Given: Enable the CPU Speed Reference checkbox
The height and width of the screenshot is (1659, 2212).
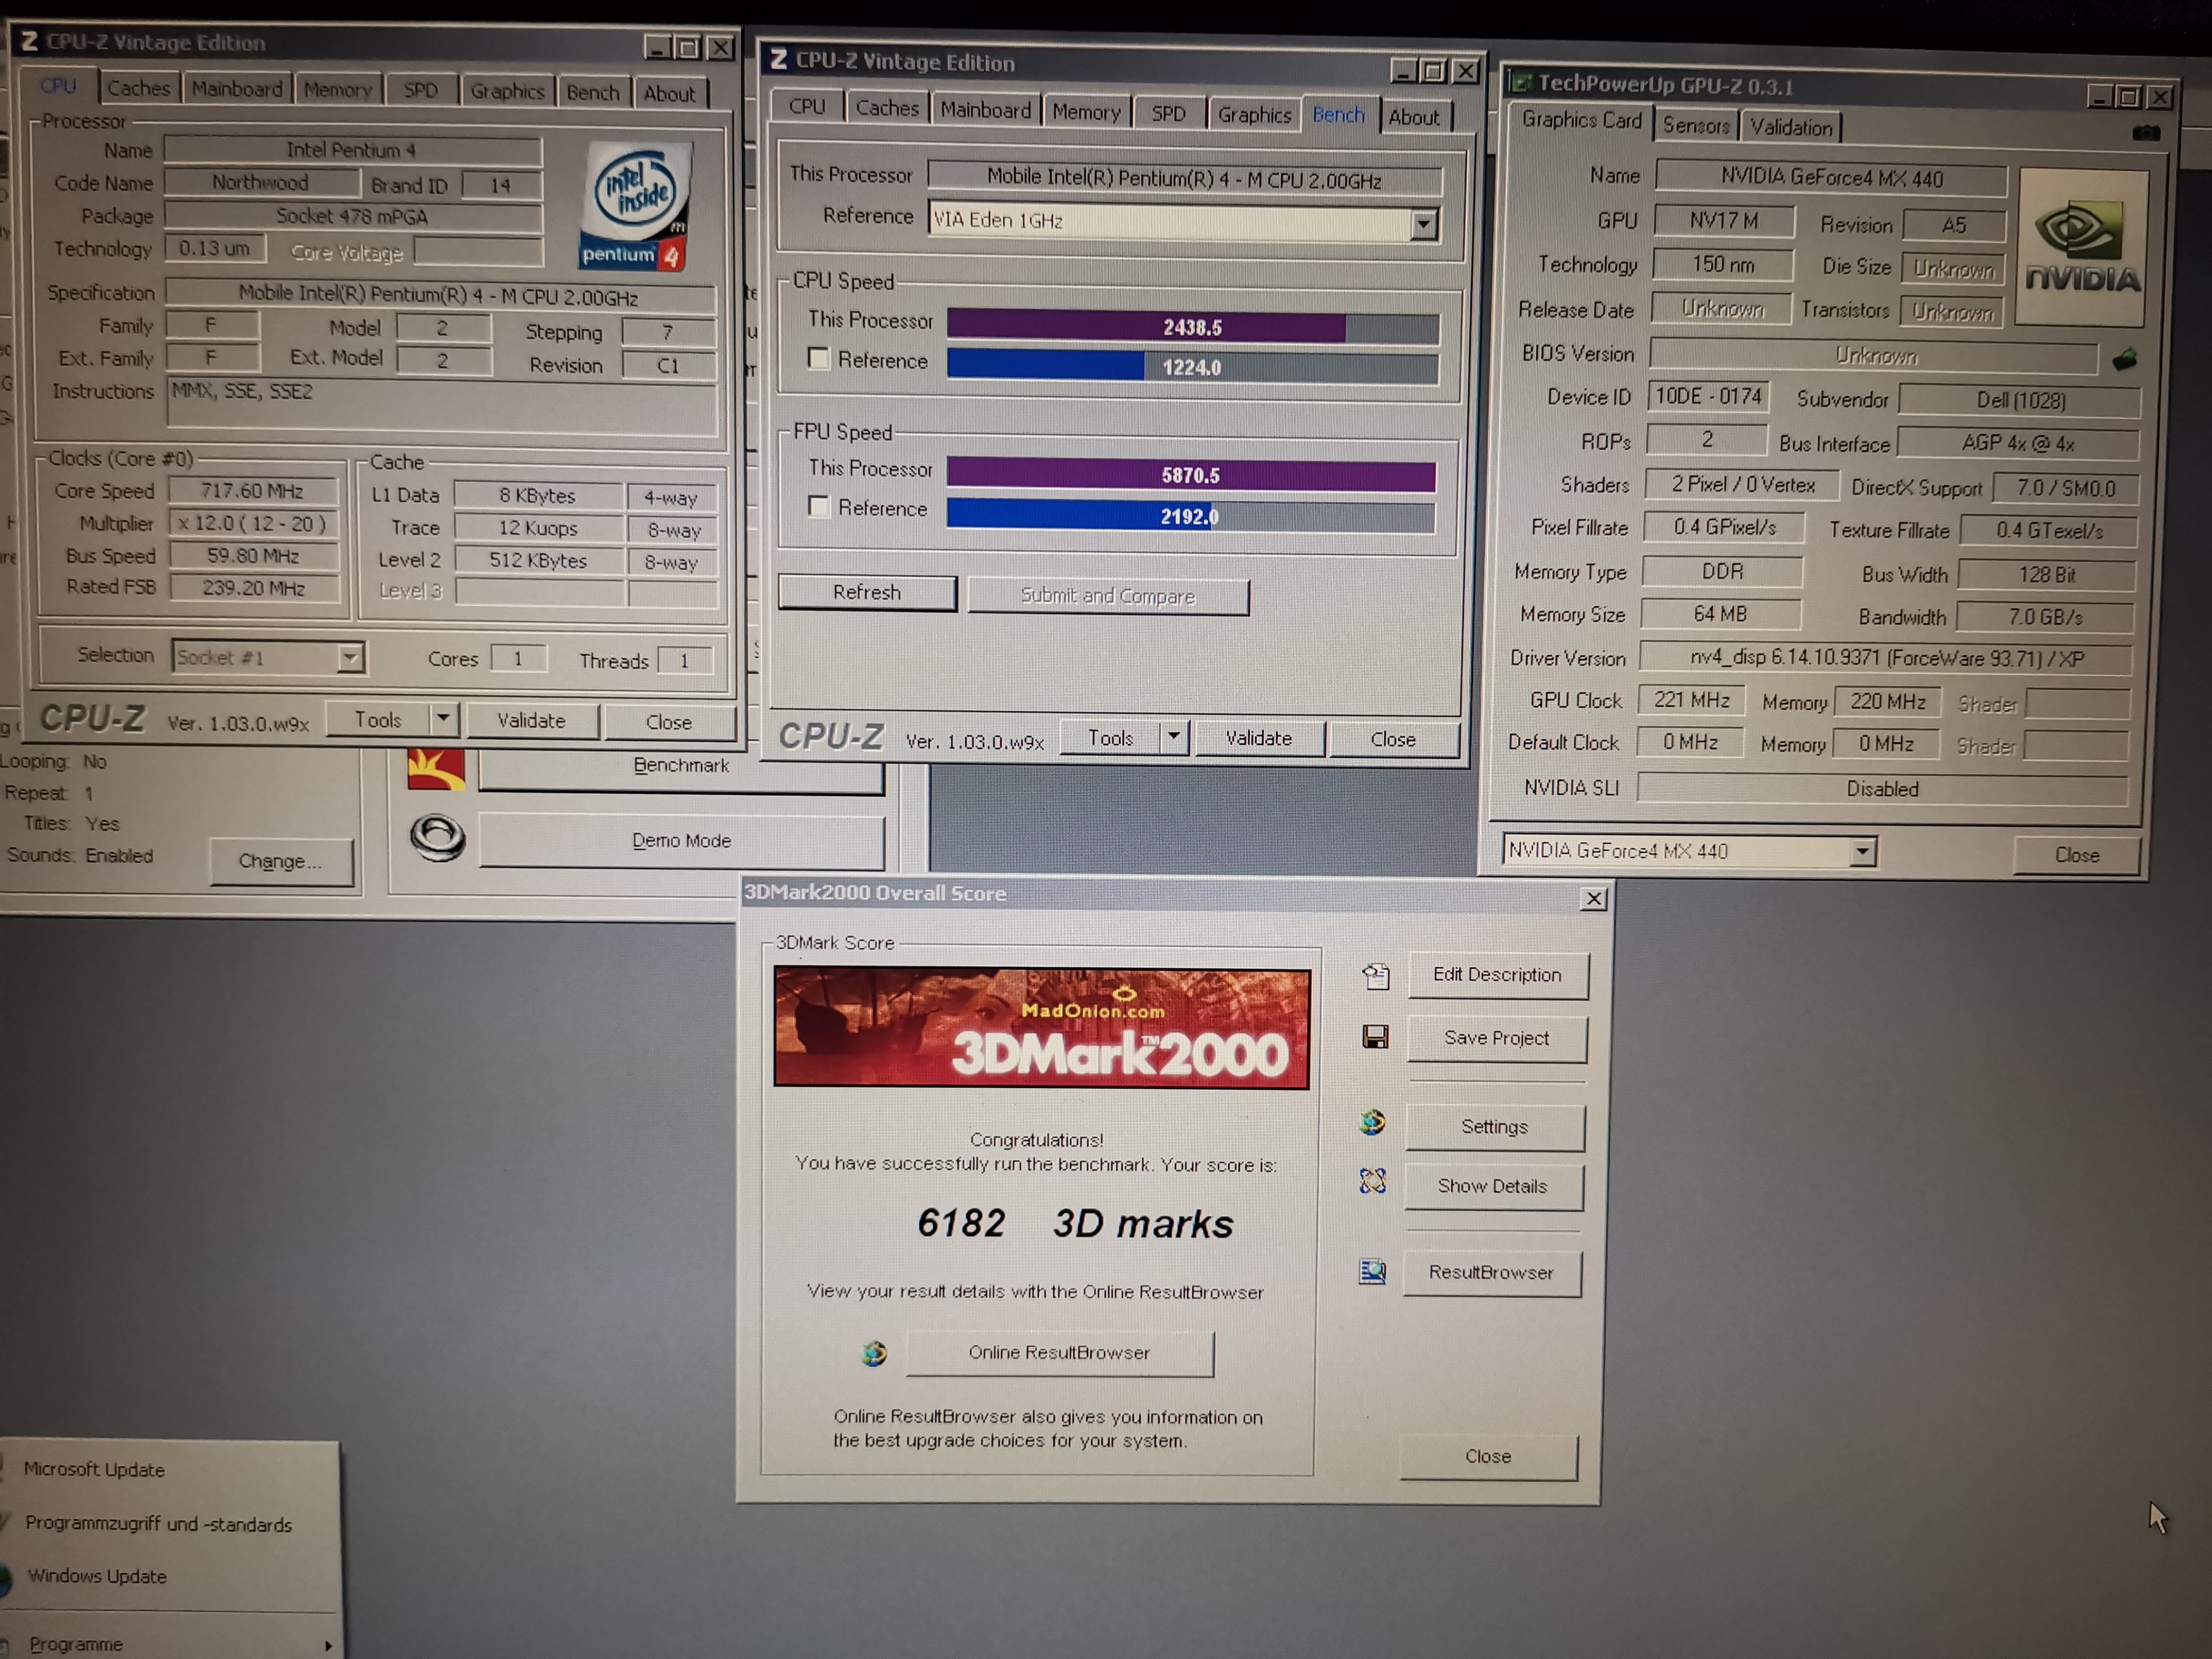Looking at the screenshot, I should point(819,359).
